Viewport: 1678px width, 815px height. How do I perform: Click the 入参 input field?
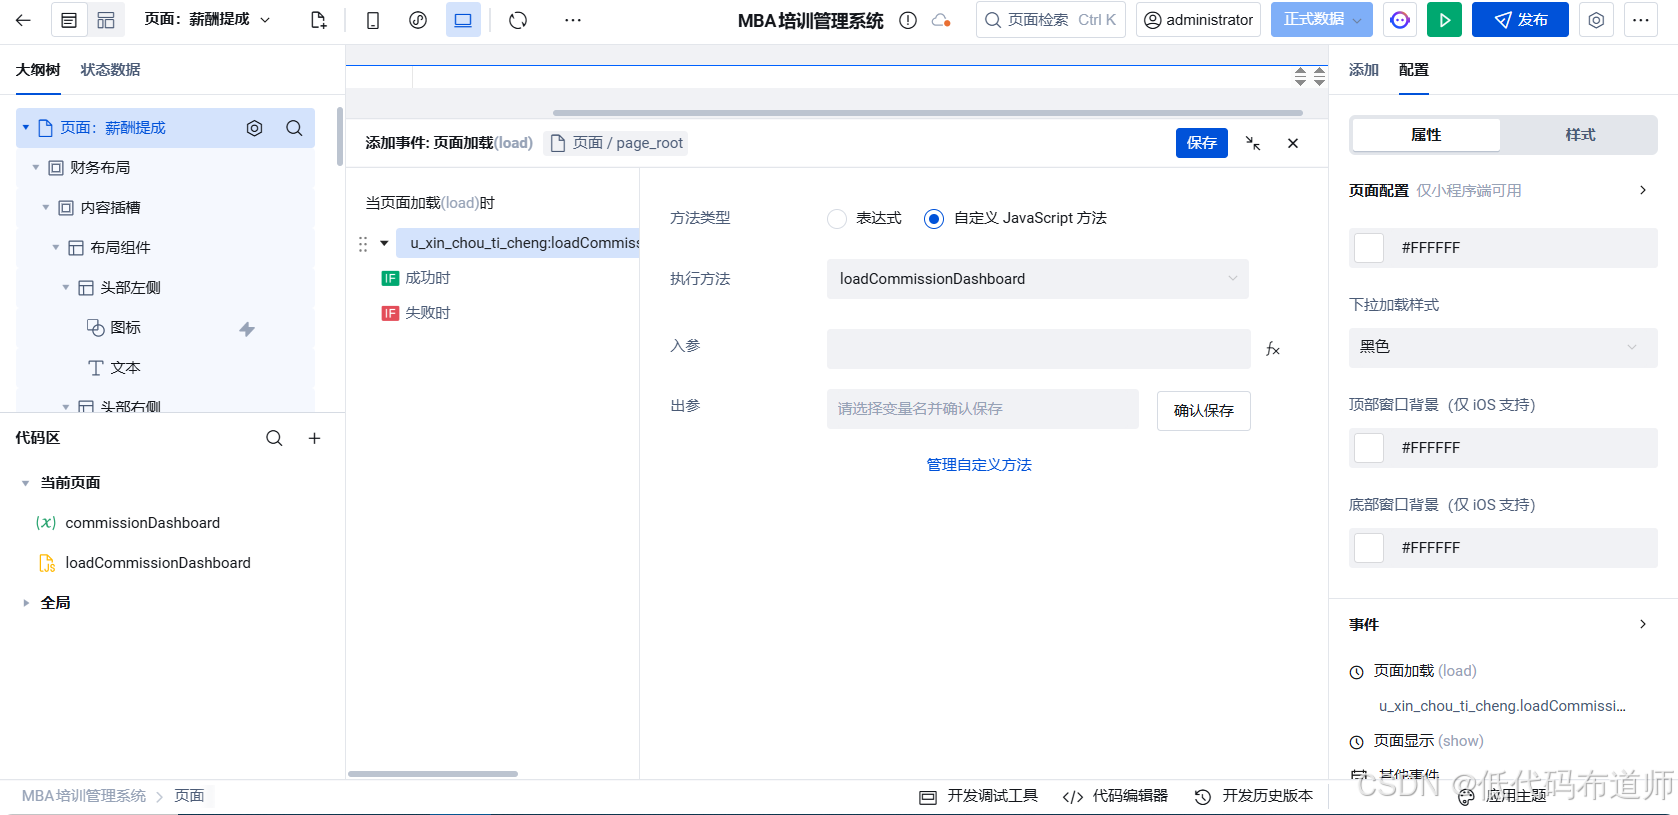(1039, 349)
